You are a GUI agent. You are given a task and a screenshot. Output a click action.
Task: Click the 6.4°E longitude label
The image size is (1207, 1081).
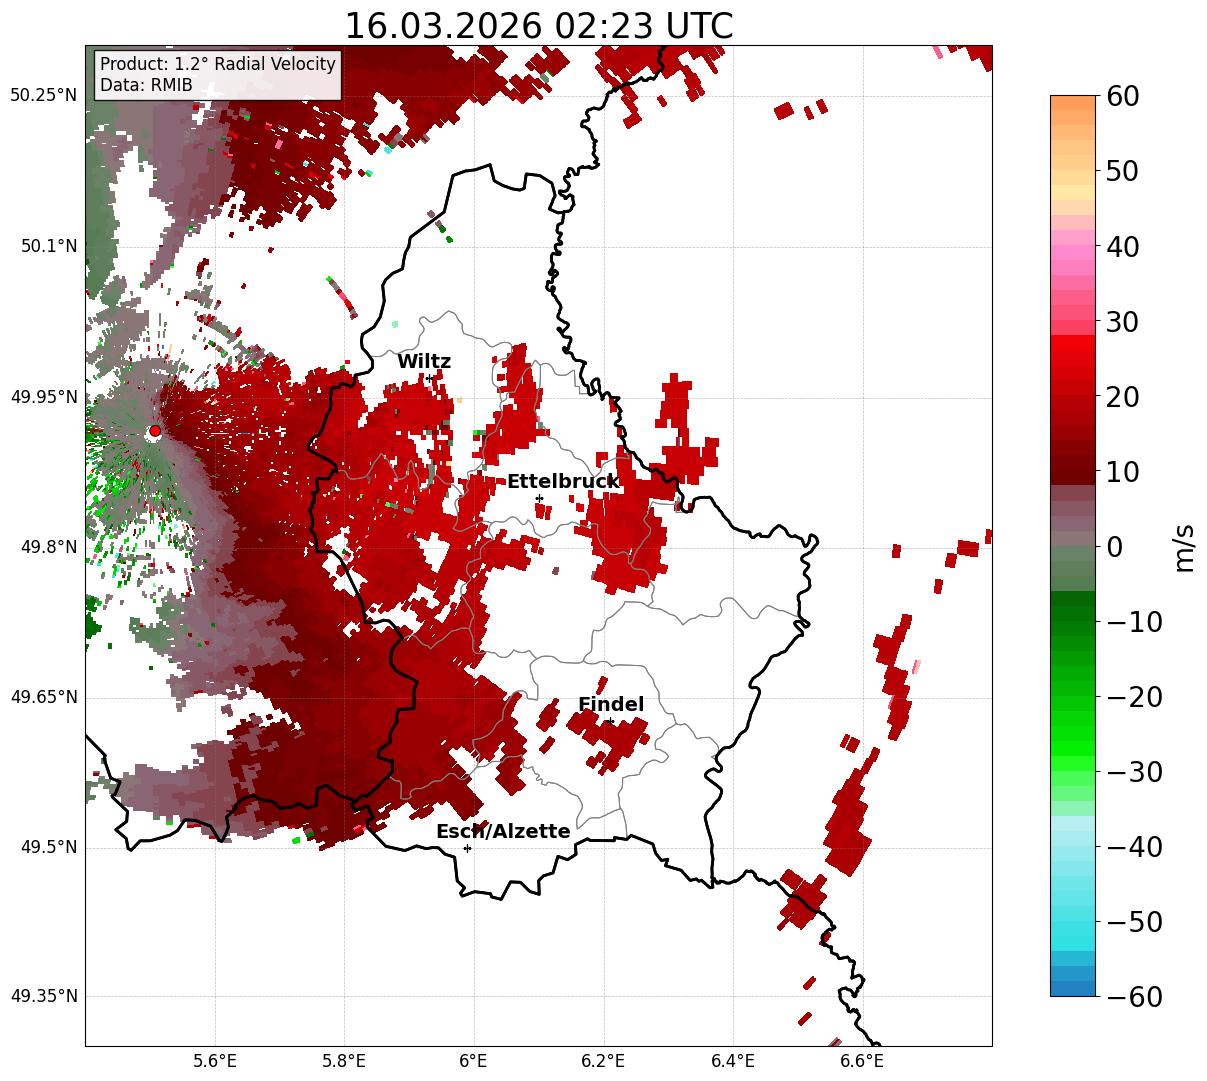tap(733, 1061)
